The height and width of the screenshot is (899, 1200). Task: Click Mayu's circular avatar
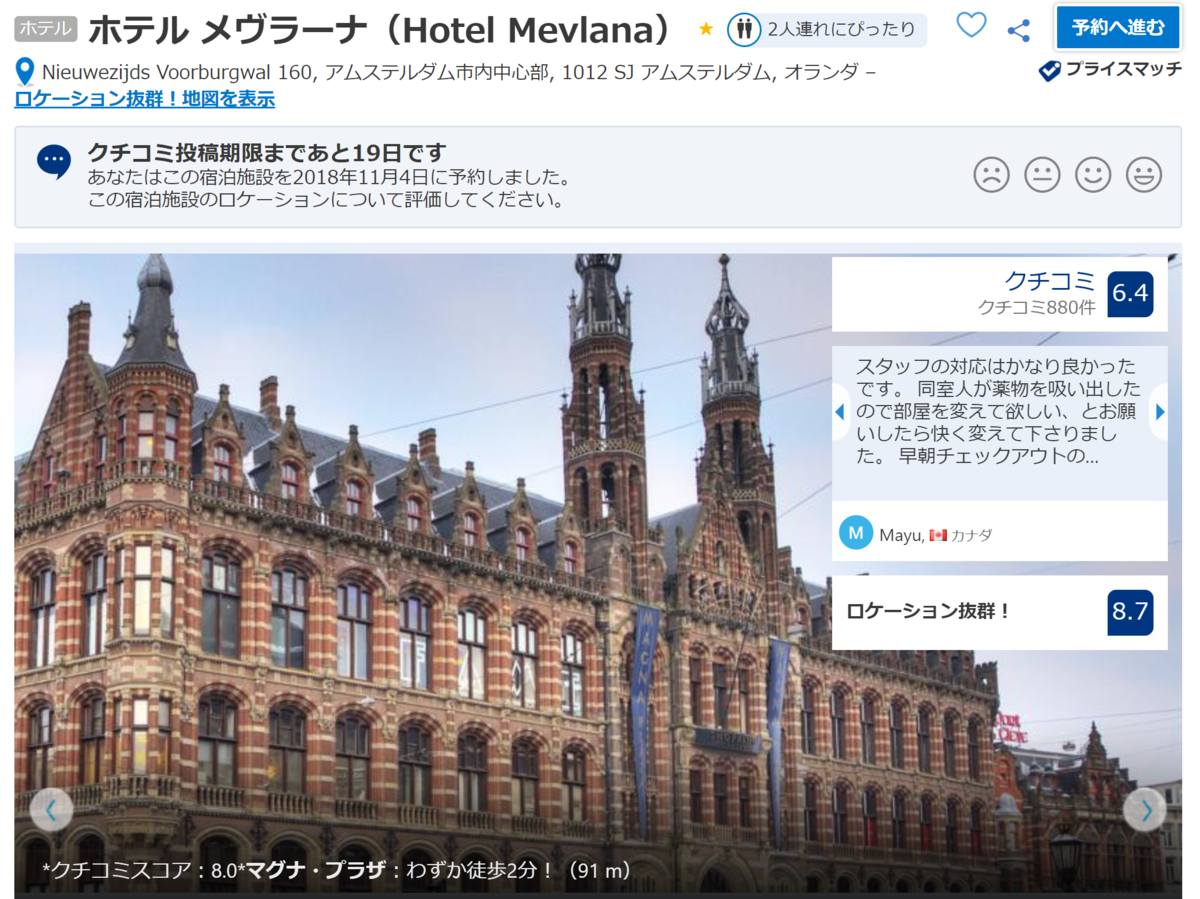pyautogui.click(x=855, y=533)
